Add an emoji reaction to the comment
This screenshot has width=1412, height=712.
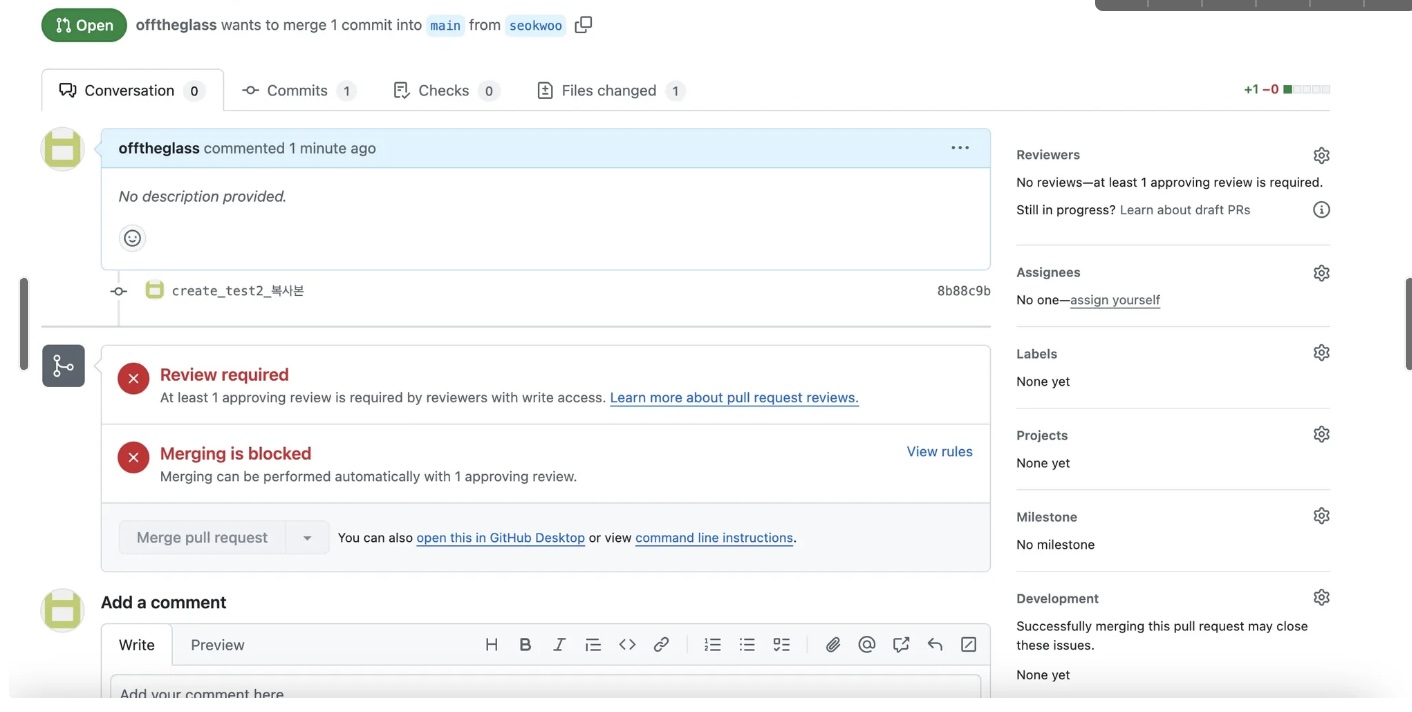point(132,238)
